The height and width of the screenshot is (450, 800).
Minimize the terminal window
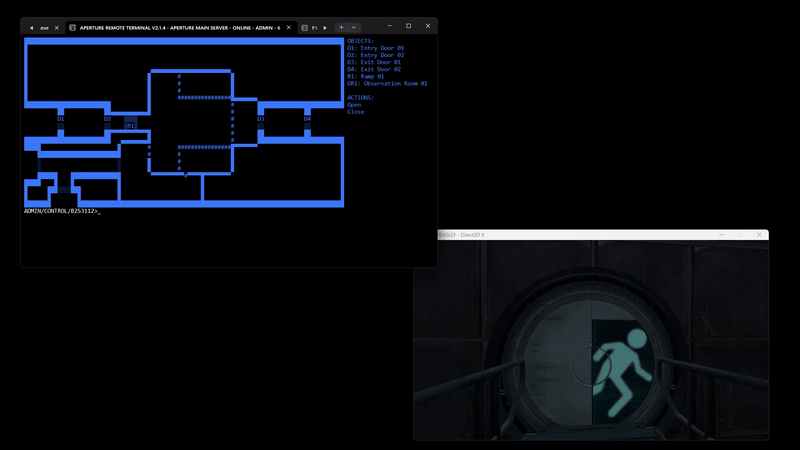[389, 26]
